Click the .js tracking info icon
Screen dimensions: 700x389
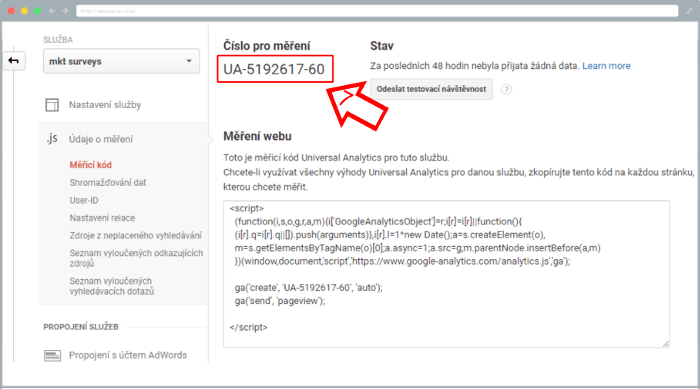pyautogui.click(x=52, y=138)
